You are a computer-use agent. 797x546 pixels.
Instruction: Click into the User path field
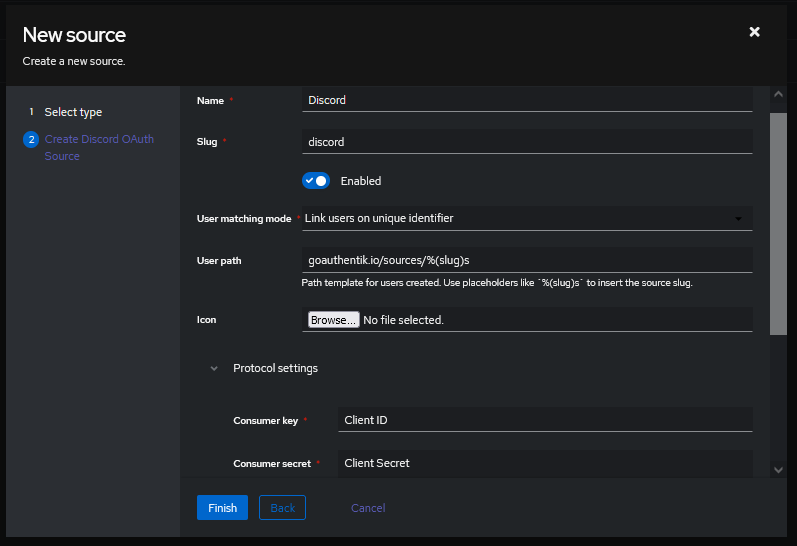pos(526,260)
